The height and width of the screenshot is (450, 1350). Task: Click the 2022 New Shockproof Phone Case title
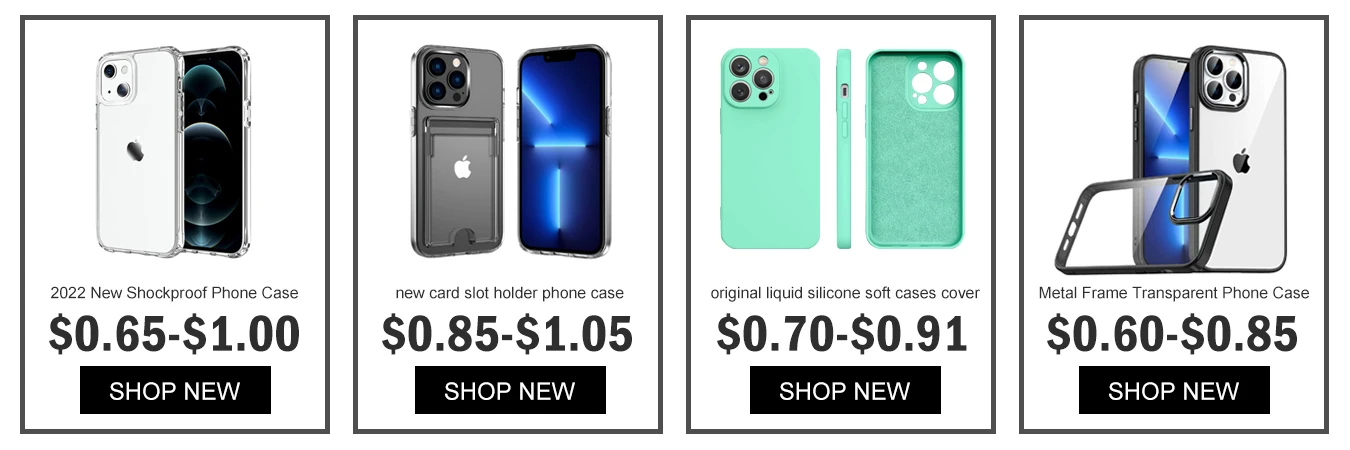click(x=174, y=293)
